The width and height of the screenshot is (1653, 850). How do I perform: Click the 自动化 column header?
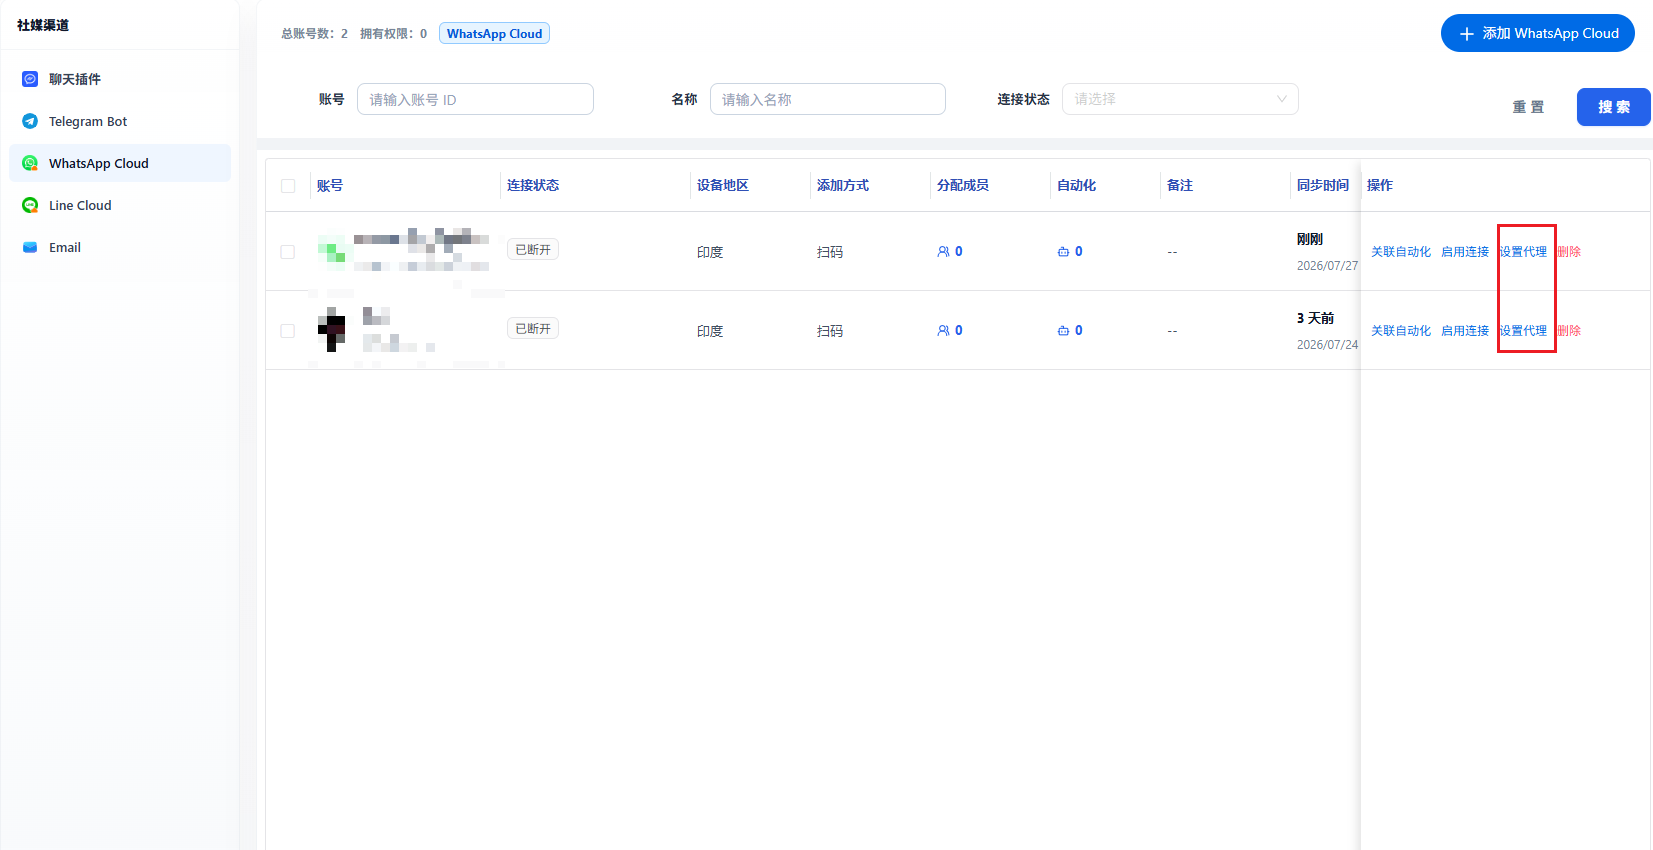[x=1077, y=186]
